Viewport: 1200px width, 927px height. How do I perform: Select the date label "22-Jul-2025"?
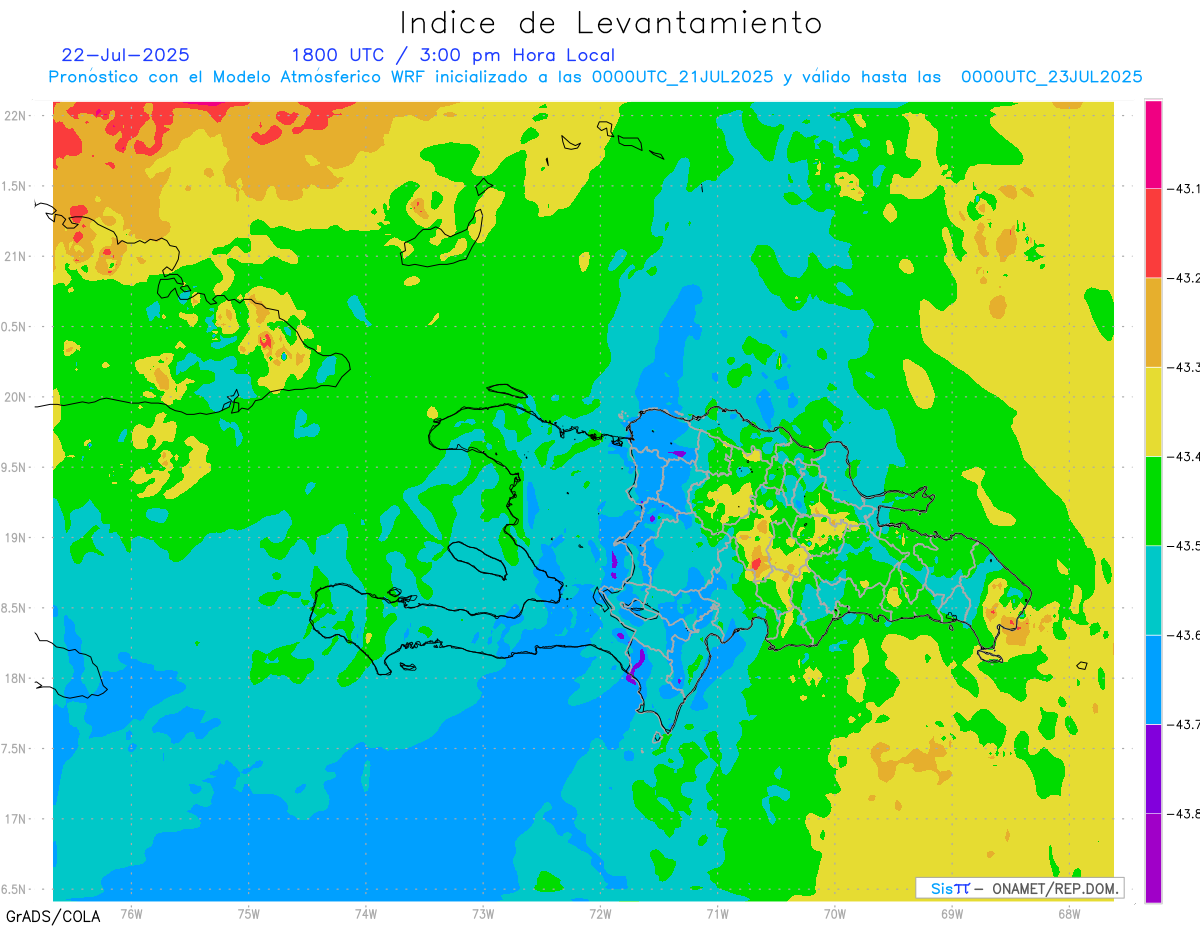point(125,55)
